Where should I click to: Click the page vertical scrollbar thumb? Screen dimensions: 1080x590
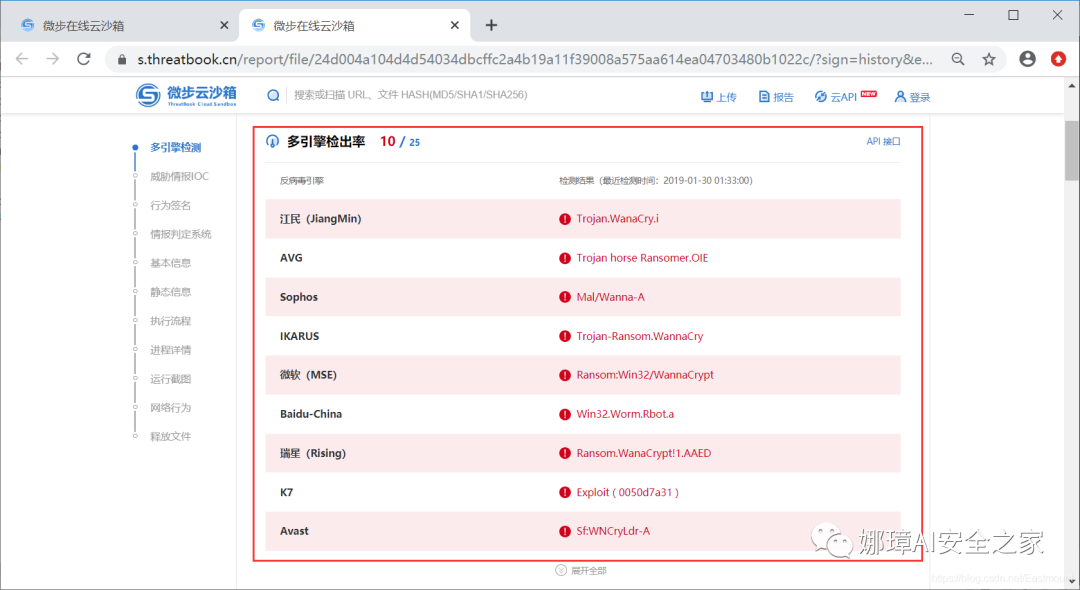tap(1072, 151)
